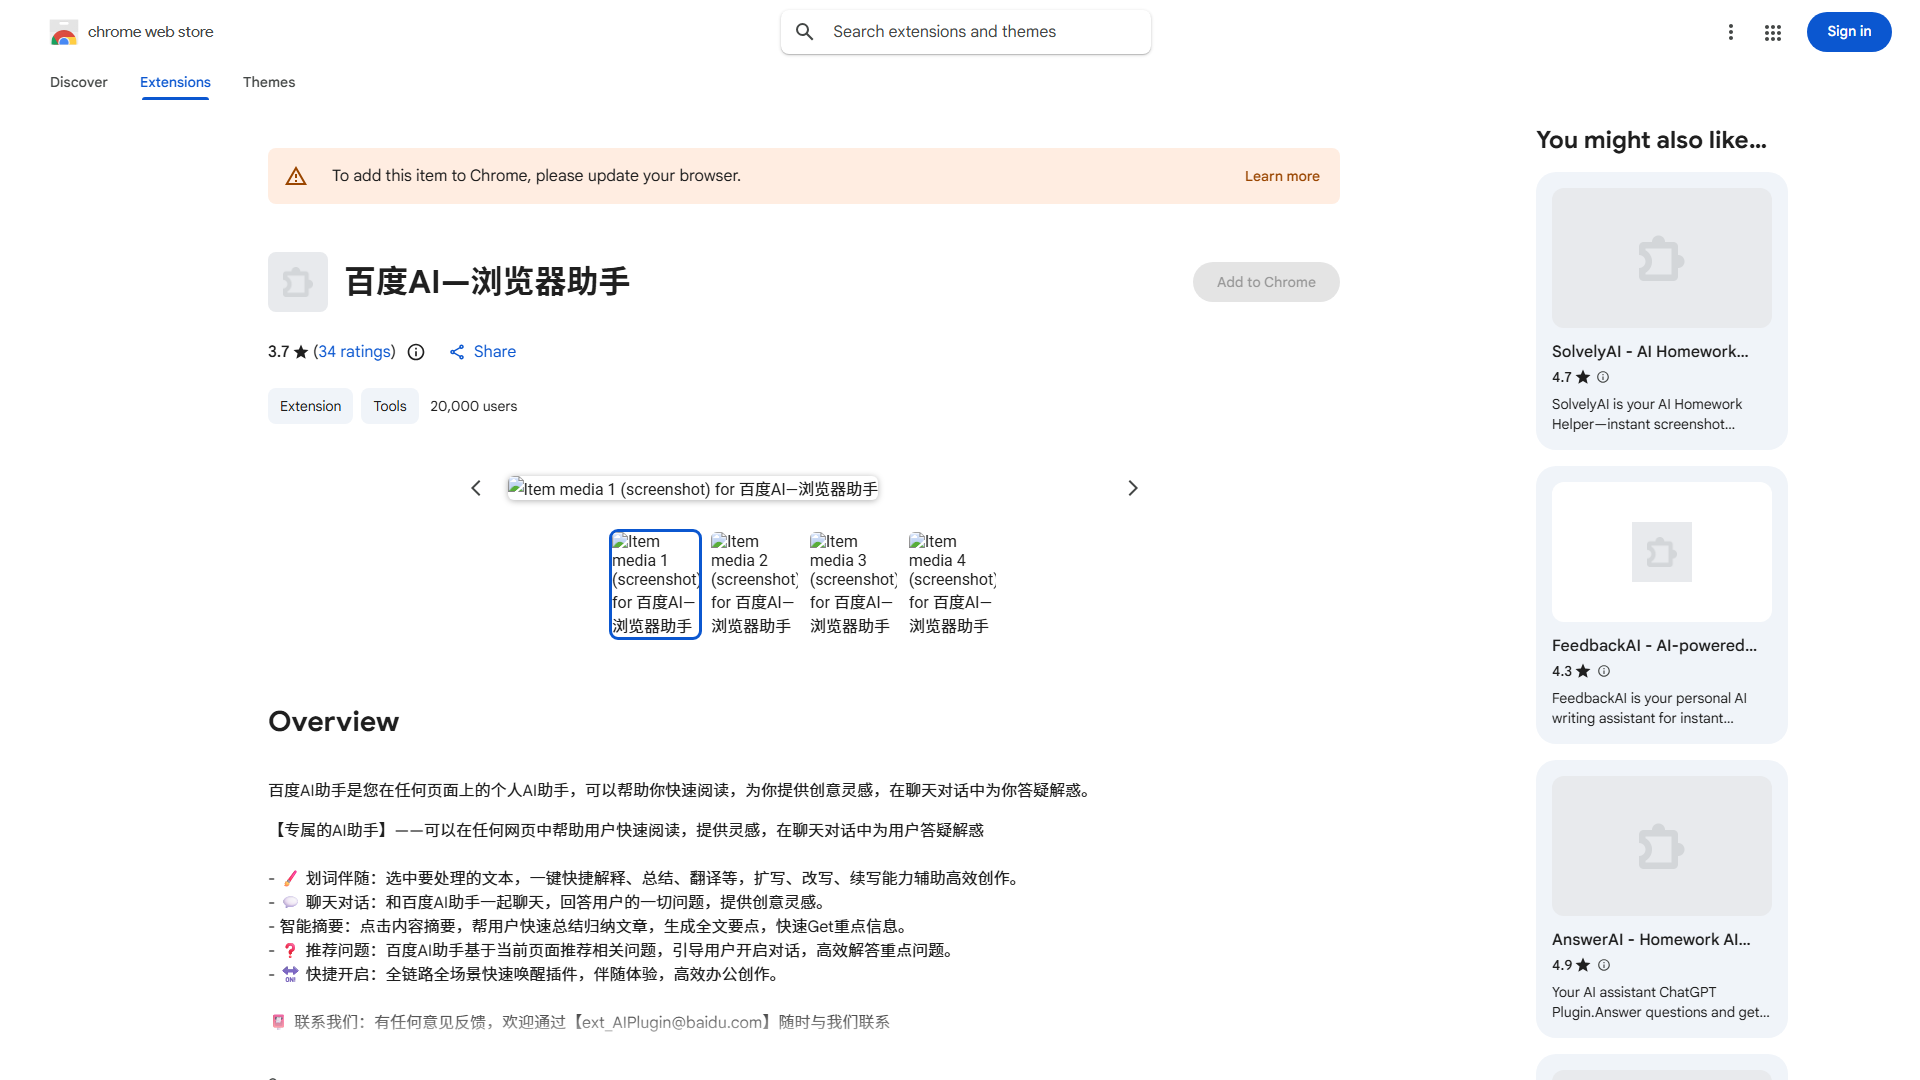Open the three-dot overflow menu
Viewport: 1920px width, 1080px height.
tap(1731, 32)
